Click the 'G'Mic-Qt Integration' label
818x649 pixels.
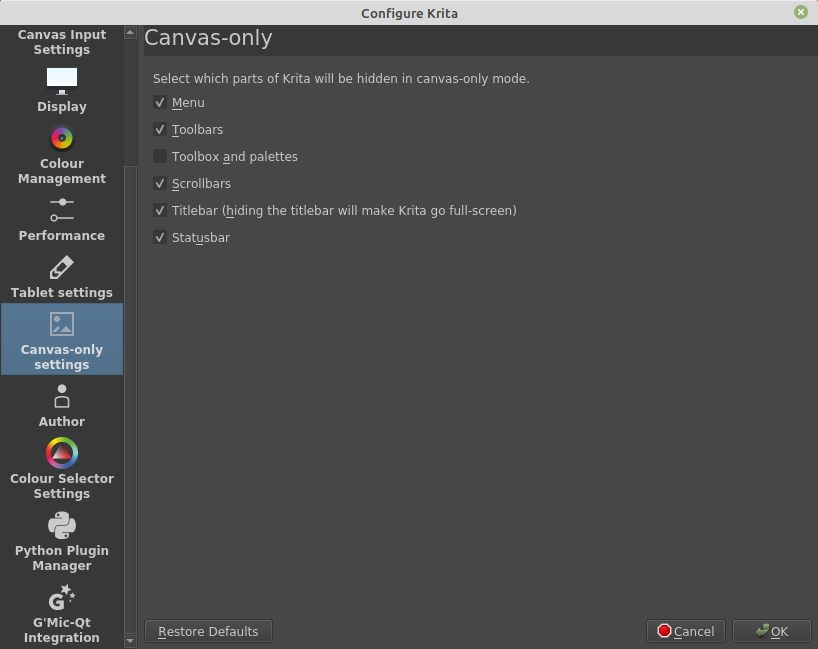[x=62, y=630]
